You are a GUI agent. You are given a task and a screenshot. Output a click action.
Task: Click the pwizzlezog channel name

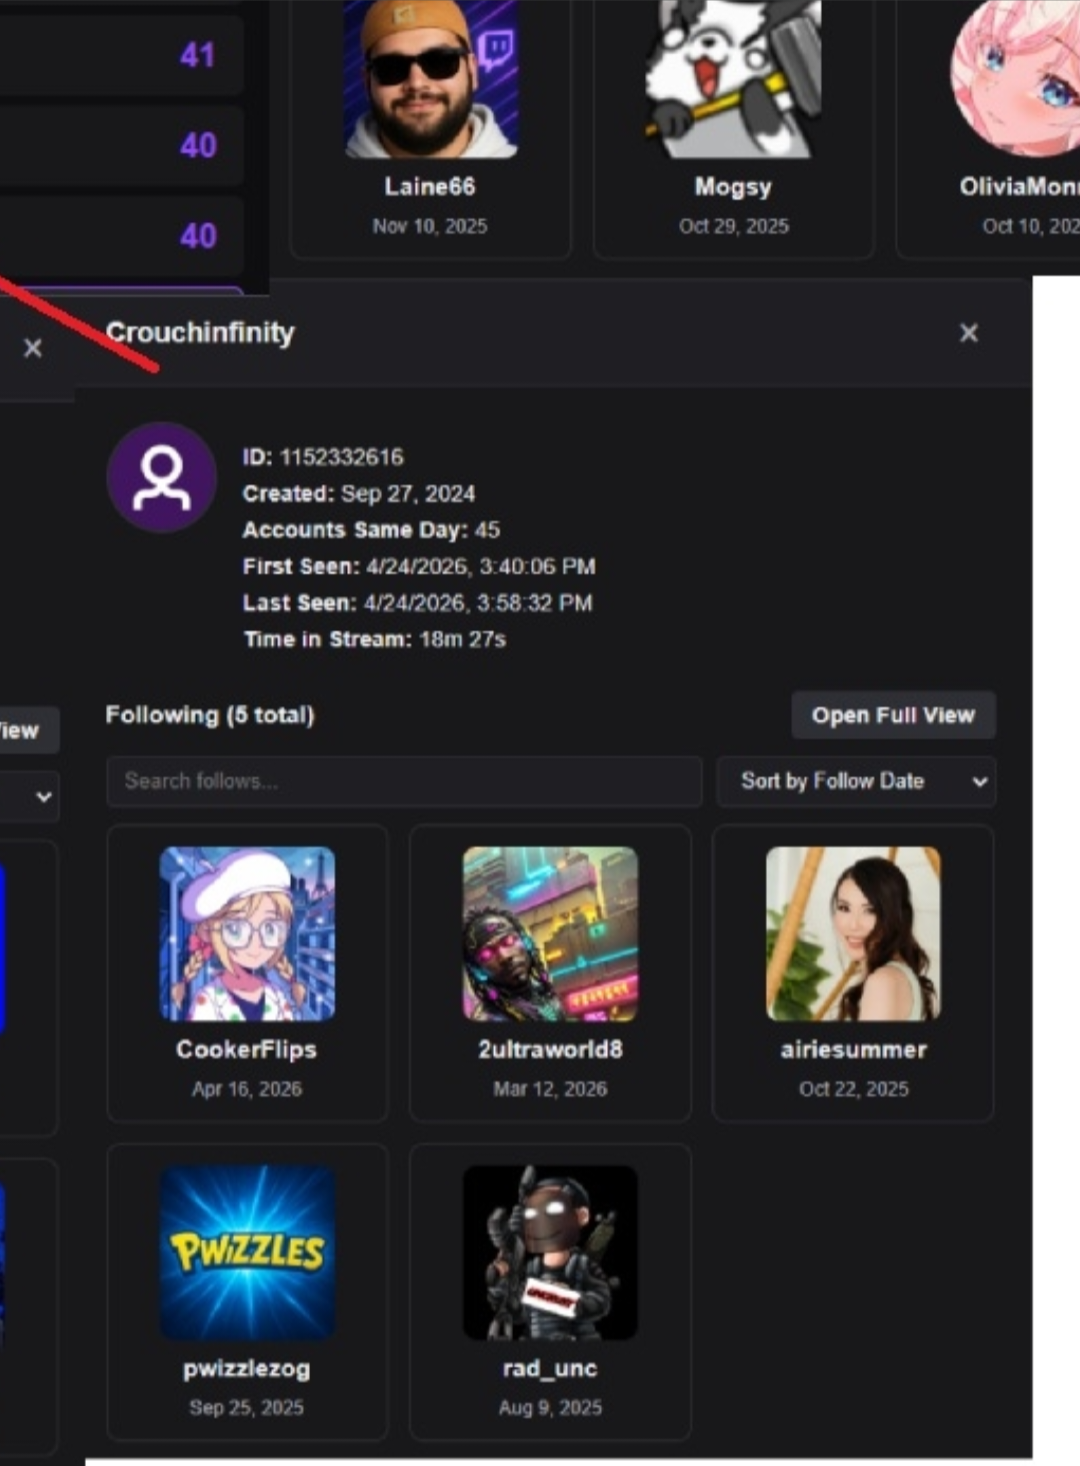[x=247, y=1369]
